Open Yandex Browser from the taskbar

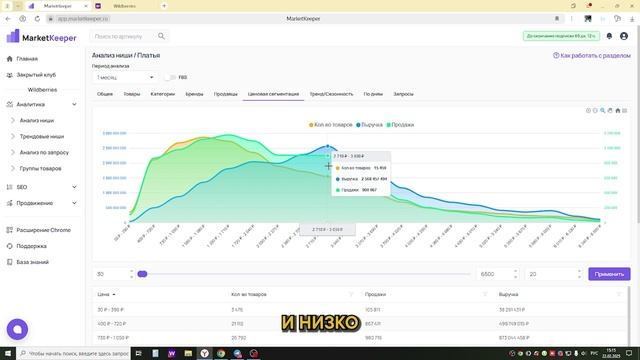(204, 353)
